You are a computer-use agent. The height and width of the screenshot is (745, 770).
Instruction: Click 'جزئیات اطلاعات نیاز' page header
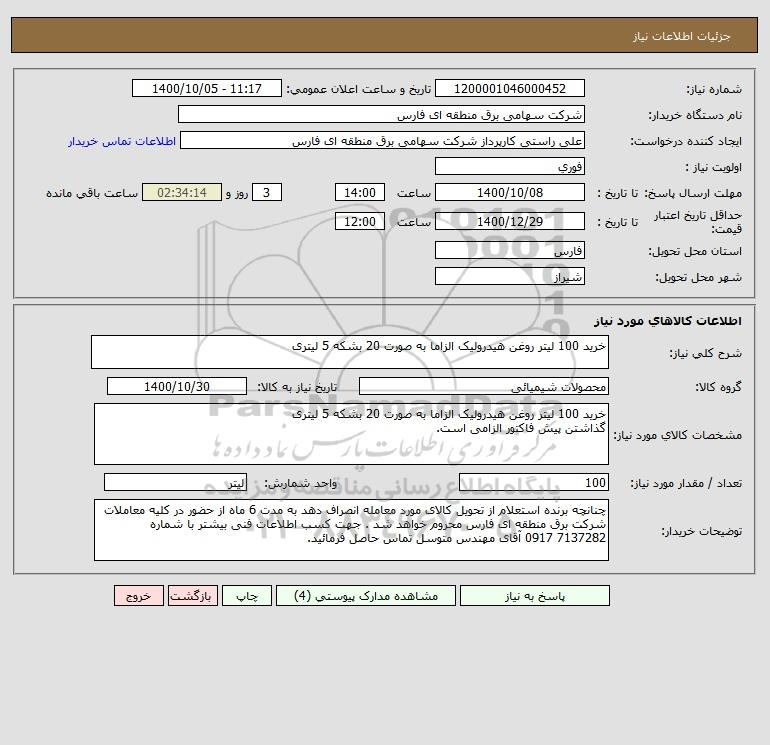[x=682, y=36]
